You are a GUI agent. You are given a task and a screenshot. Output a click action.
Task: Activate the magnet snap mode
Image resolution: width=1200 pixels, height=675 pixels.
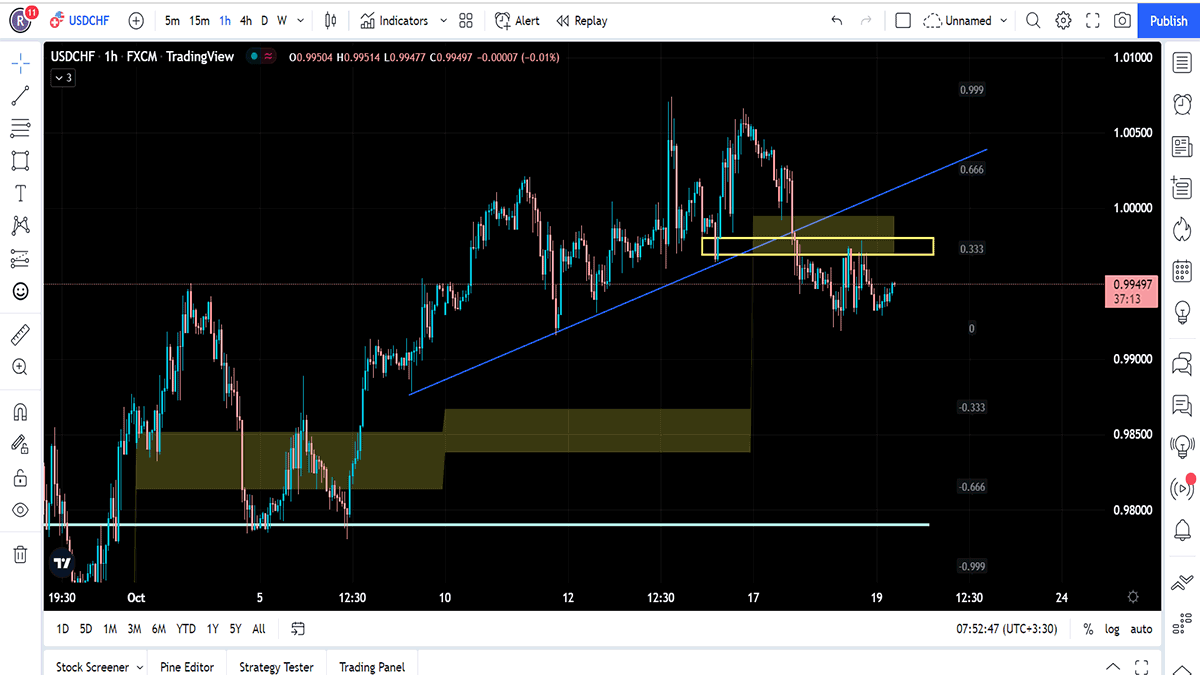20,411
